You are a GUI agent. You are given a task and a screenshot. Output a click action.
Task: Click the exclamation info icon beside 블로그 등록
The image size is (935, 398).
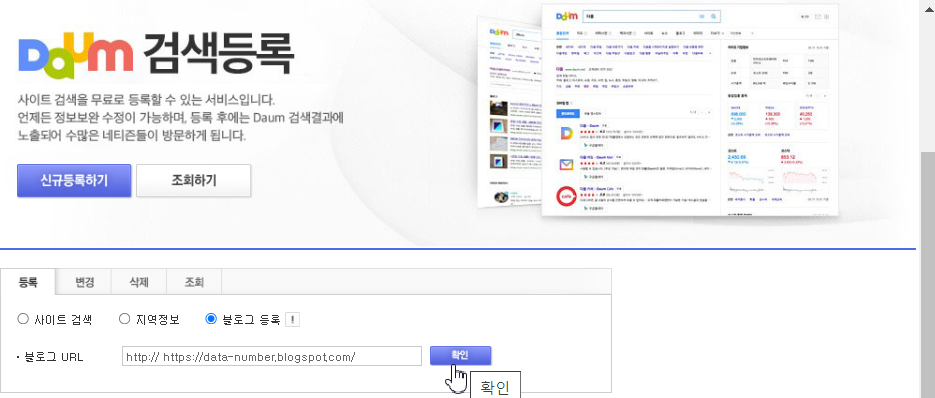(292, 320)
